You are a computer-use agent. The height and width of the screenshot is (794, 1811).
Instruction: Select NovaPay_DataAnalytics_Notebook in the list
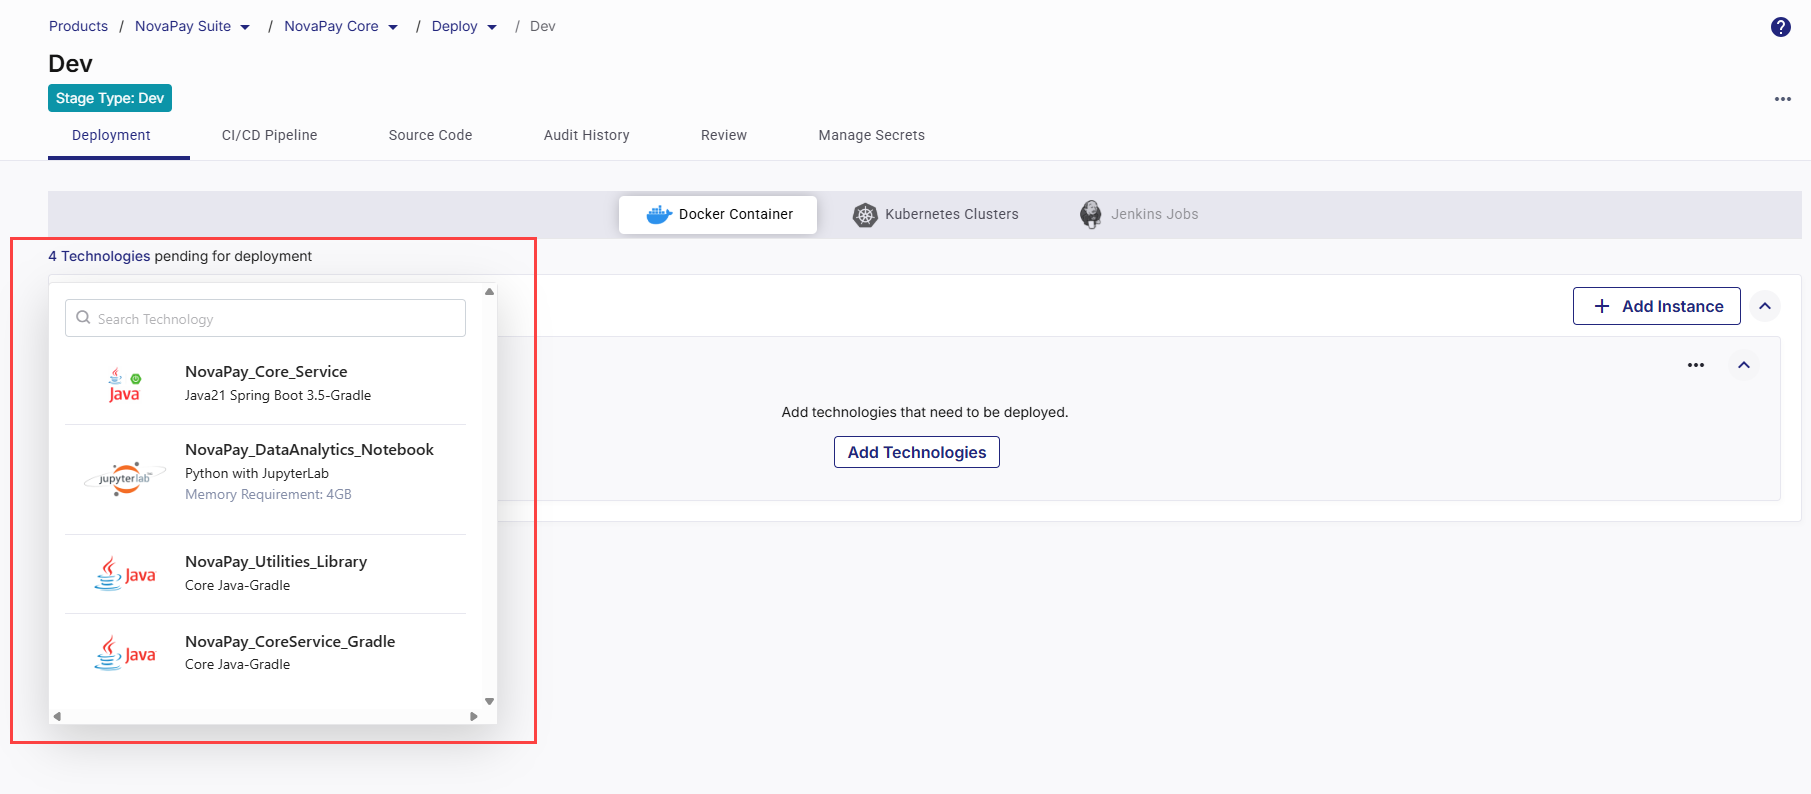[x=265, y=479]
